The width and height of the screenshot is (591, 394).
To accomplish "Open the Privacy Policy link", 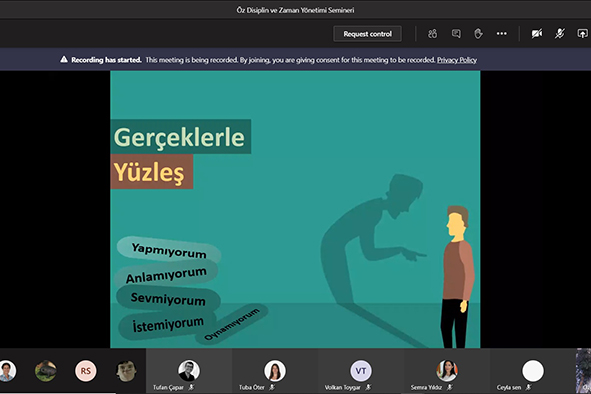I will [457, 60].
